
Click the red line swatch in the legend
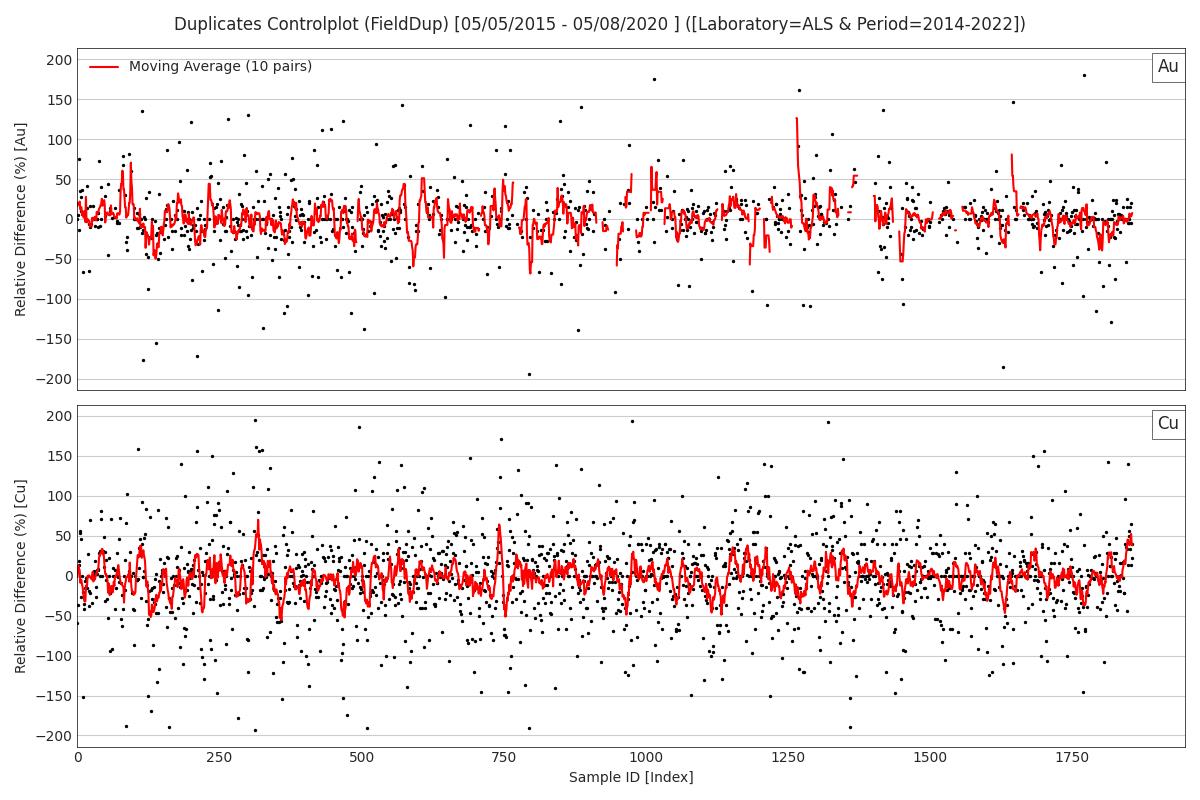pyautogui.click(x=104, y=67)
